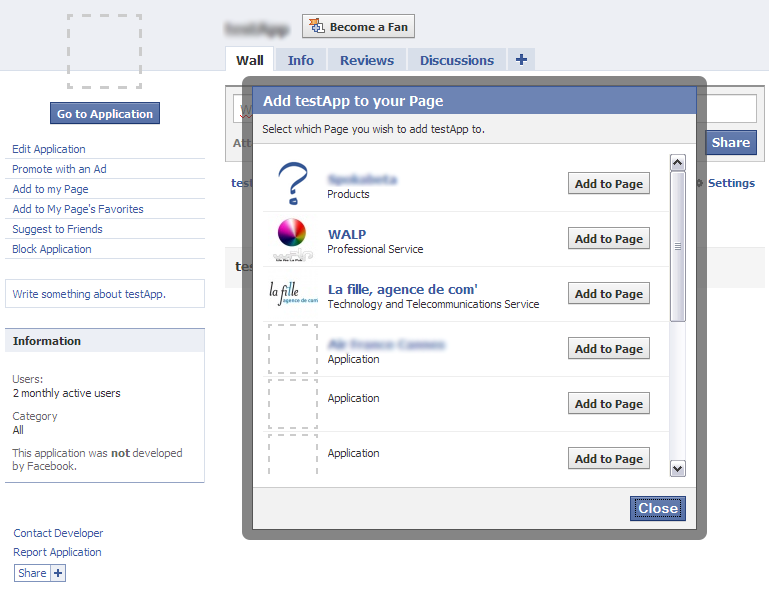Screen dimensions: 769x591
Task: Click the plus icon beside bottom Share
Action: [58, 573]
